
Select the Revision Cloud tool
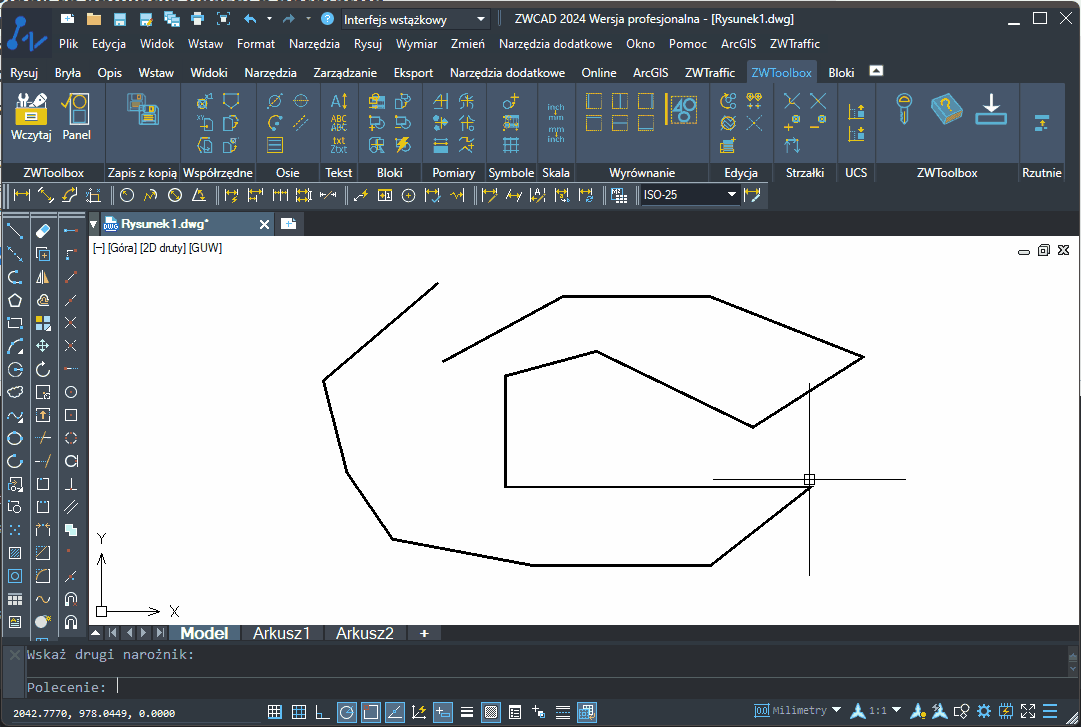point(14,392)
